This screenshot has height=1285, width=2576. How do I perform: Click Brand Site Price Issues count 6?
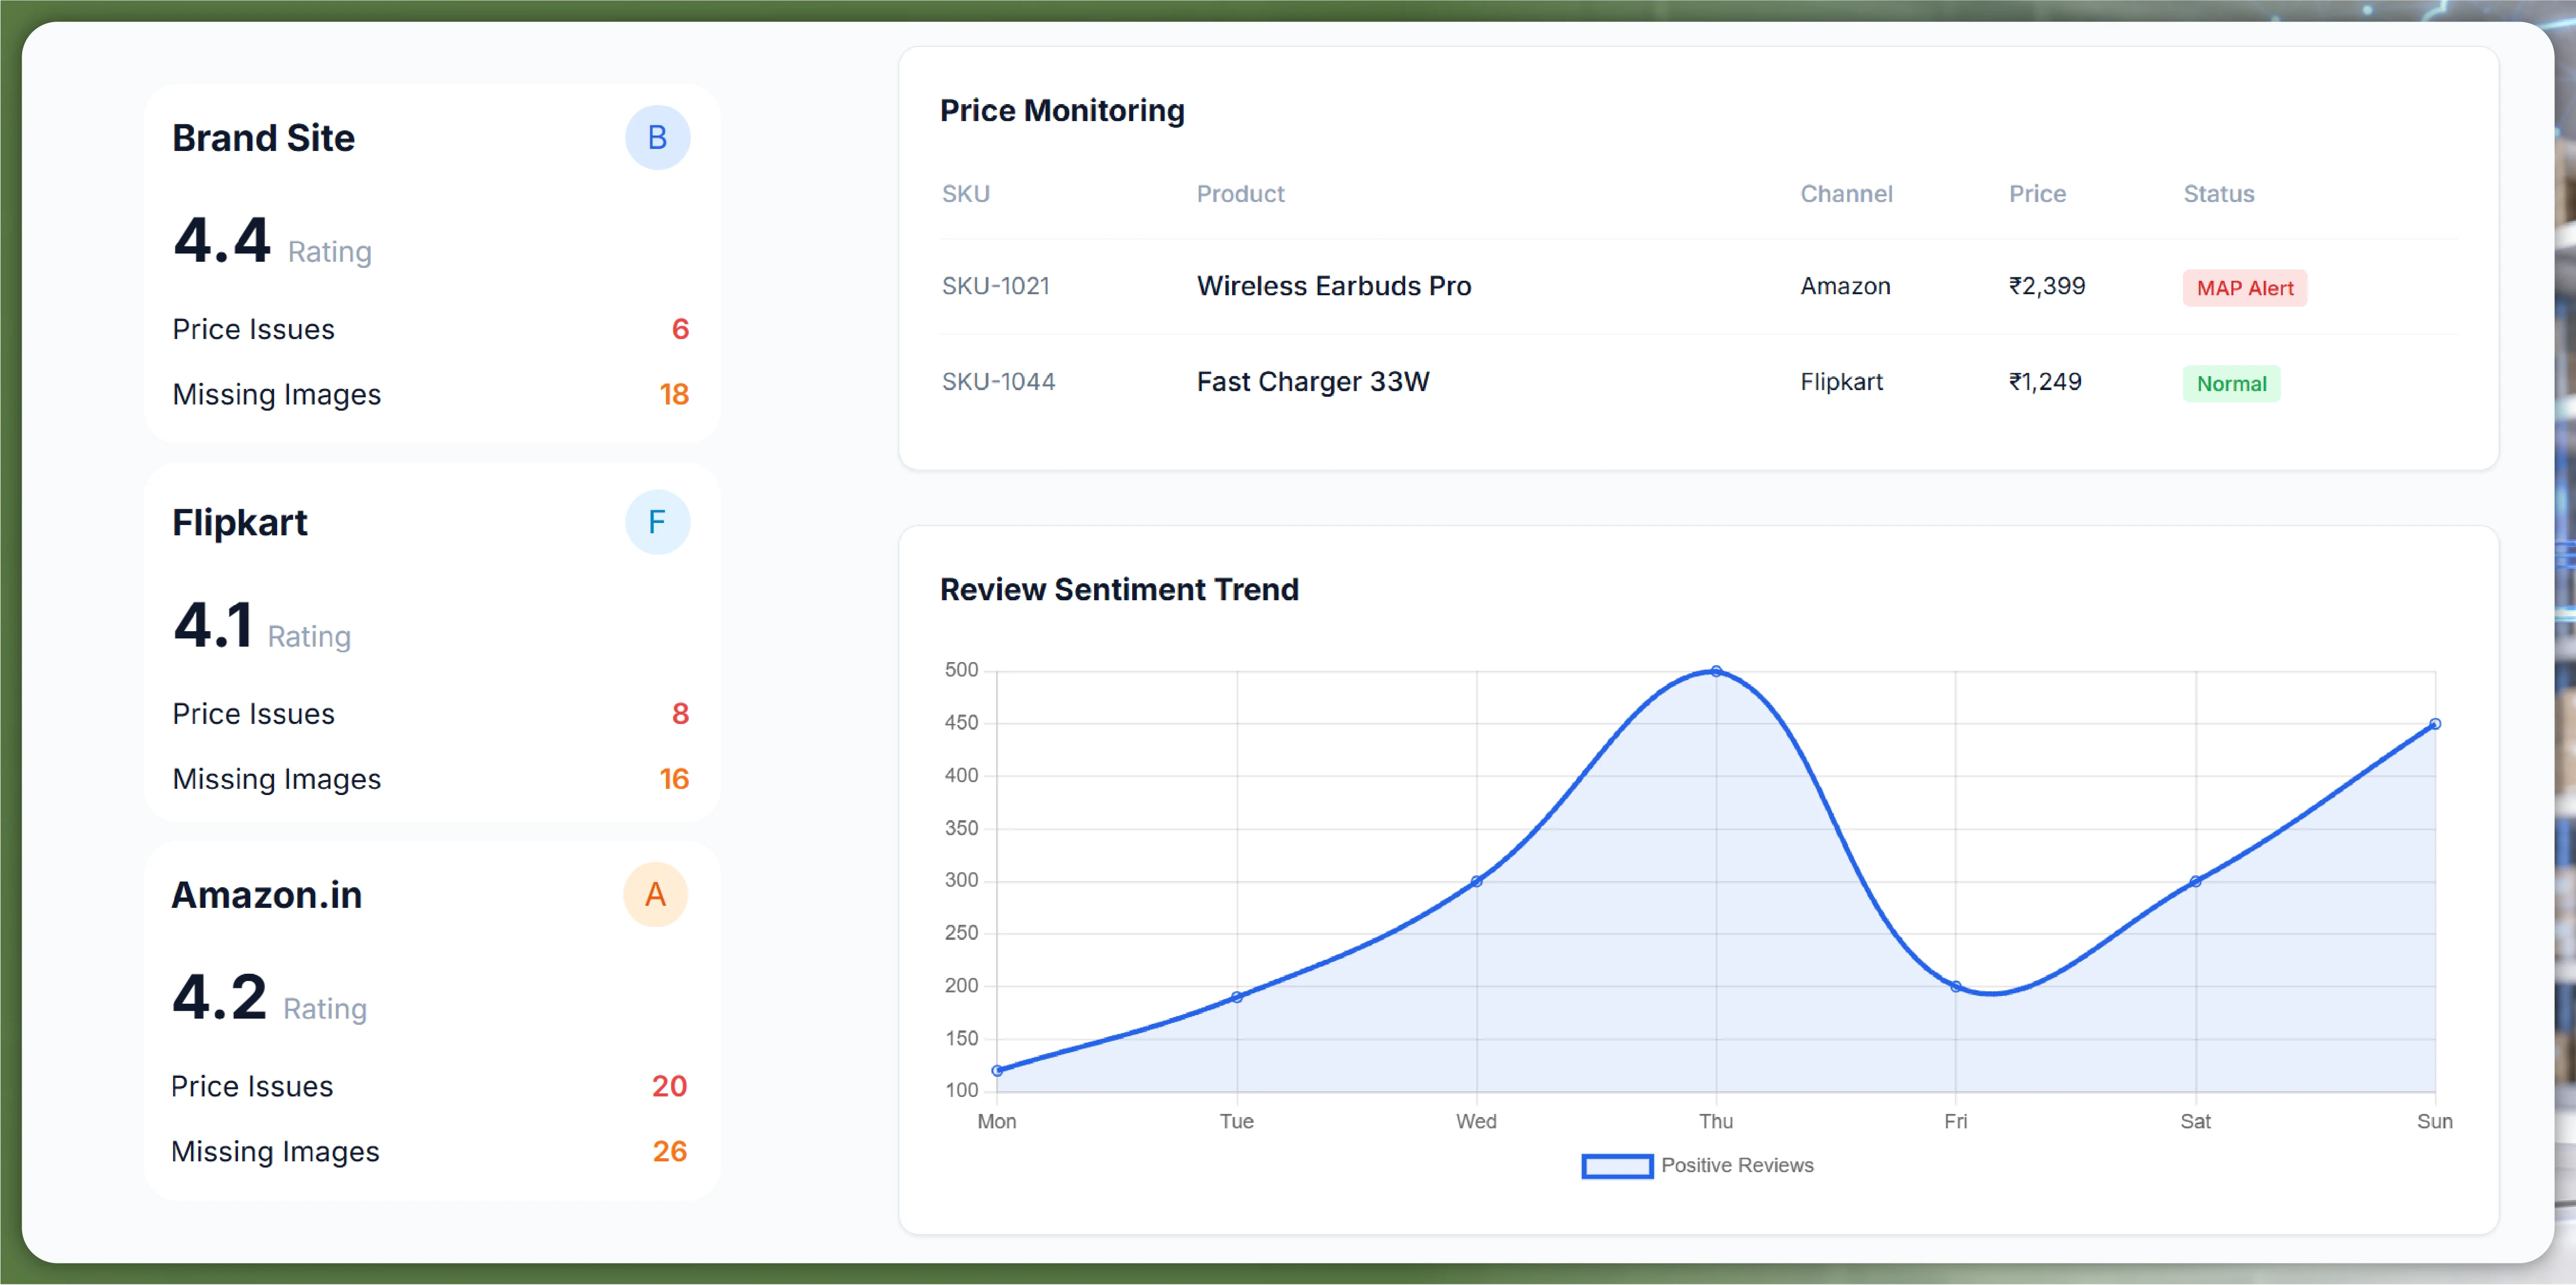coord(680,329)
